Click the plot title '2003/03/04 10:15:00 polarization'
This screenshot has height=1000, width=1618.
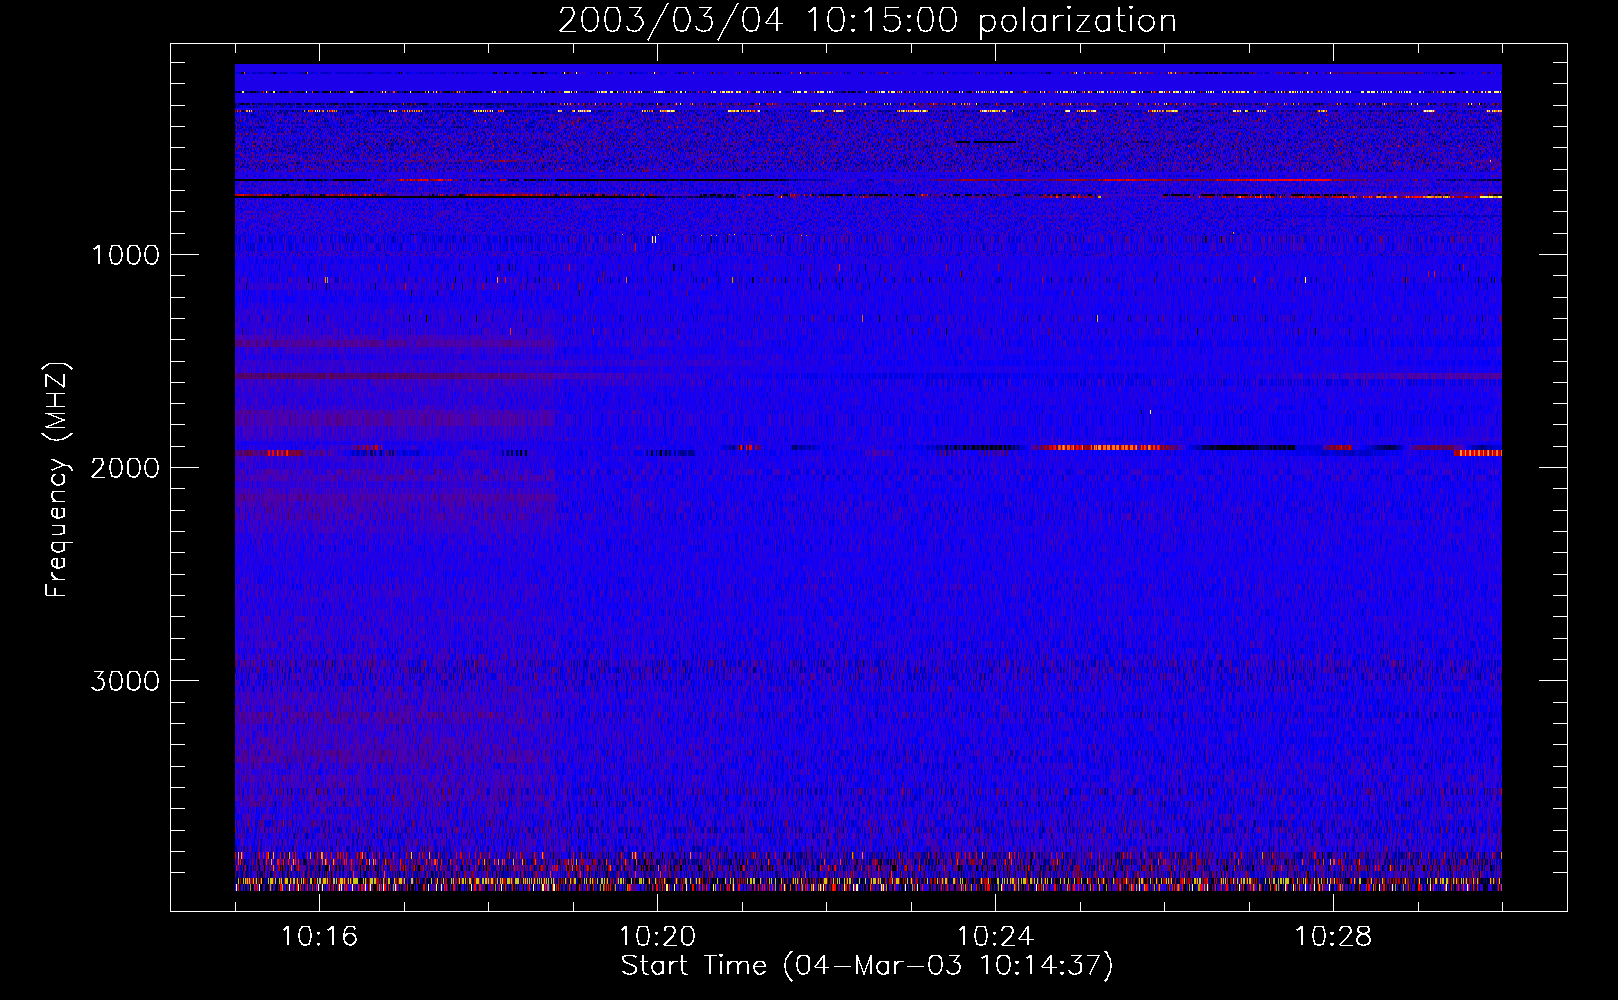click(x=867, y=21)
